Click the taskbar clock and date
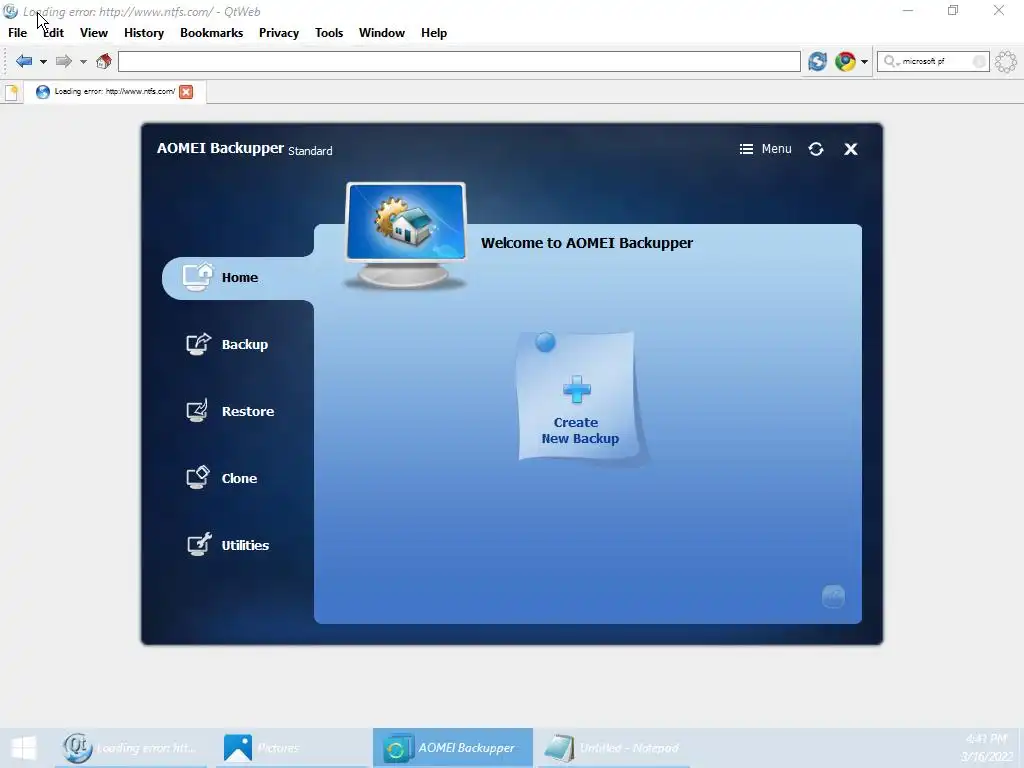This screenshot has height=768, width=1024. [987, 748]
